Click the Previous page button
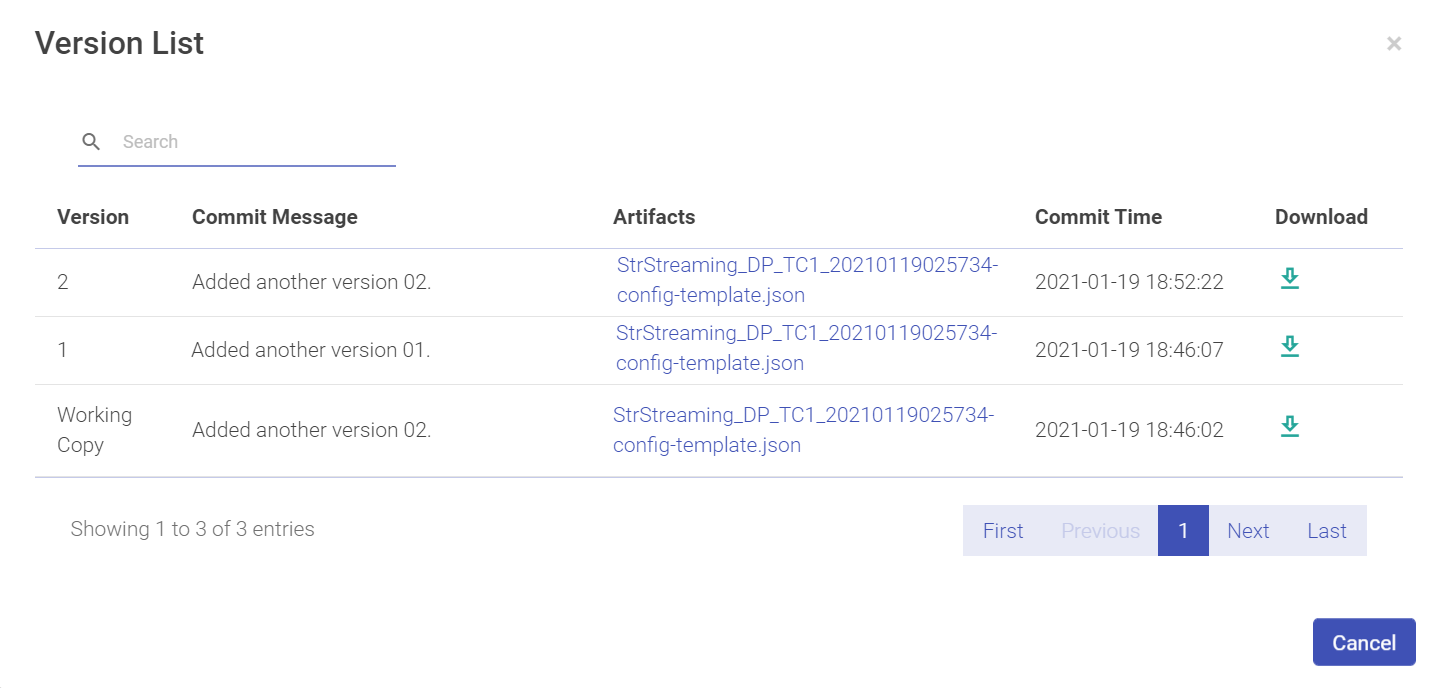Viewport: 1435px width, 692px height. 1100,531
